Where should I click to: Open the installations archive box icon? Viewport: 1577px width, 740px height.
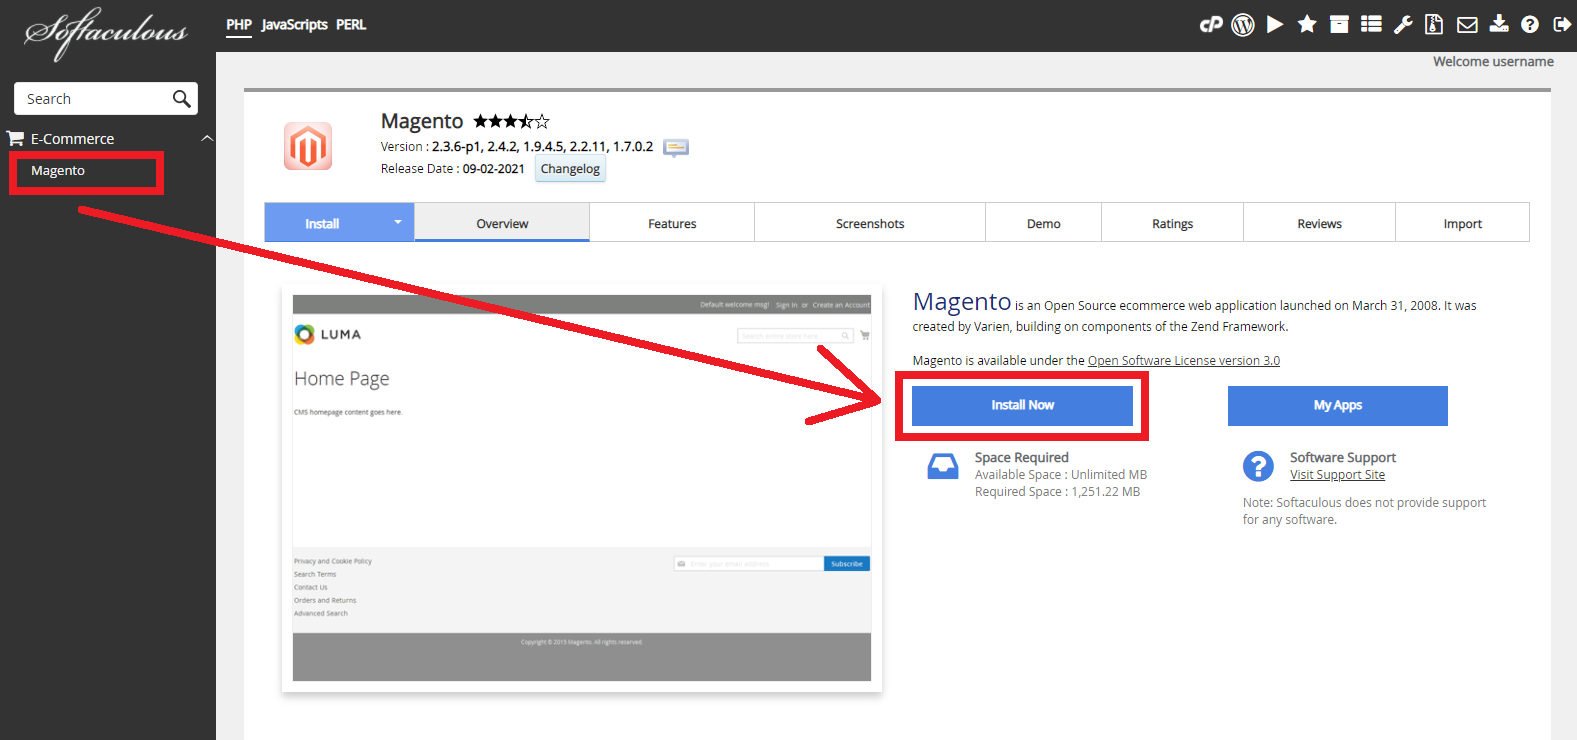(x=1339, y=25)
